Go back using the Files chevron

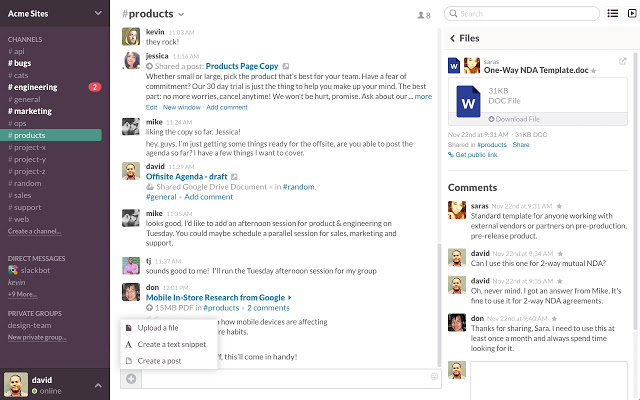coord(451,38)
